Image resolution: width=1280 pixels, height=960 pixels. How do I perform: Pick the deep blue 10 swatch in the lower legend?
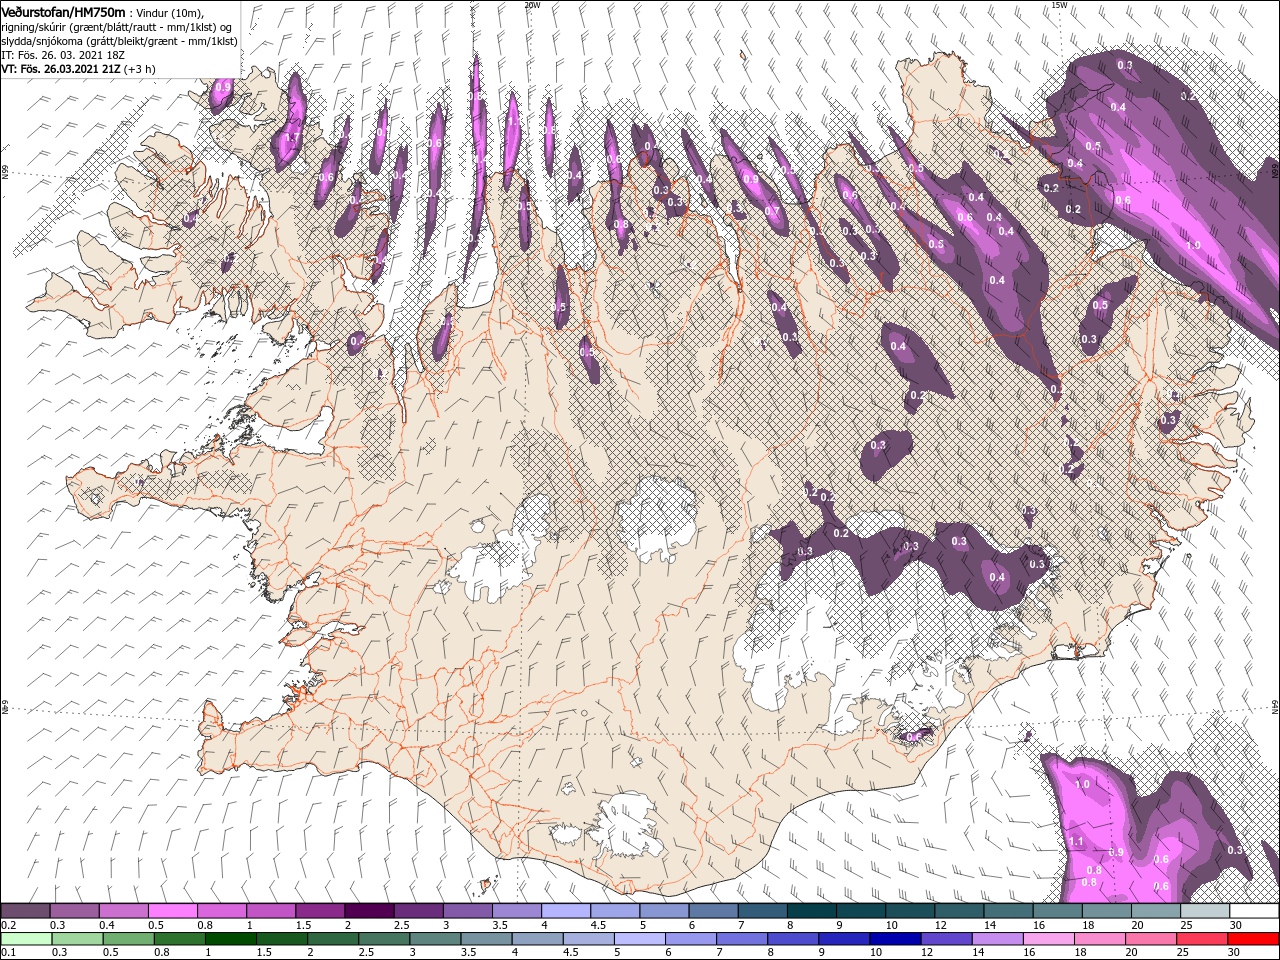click(x=894, y=939)
